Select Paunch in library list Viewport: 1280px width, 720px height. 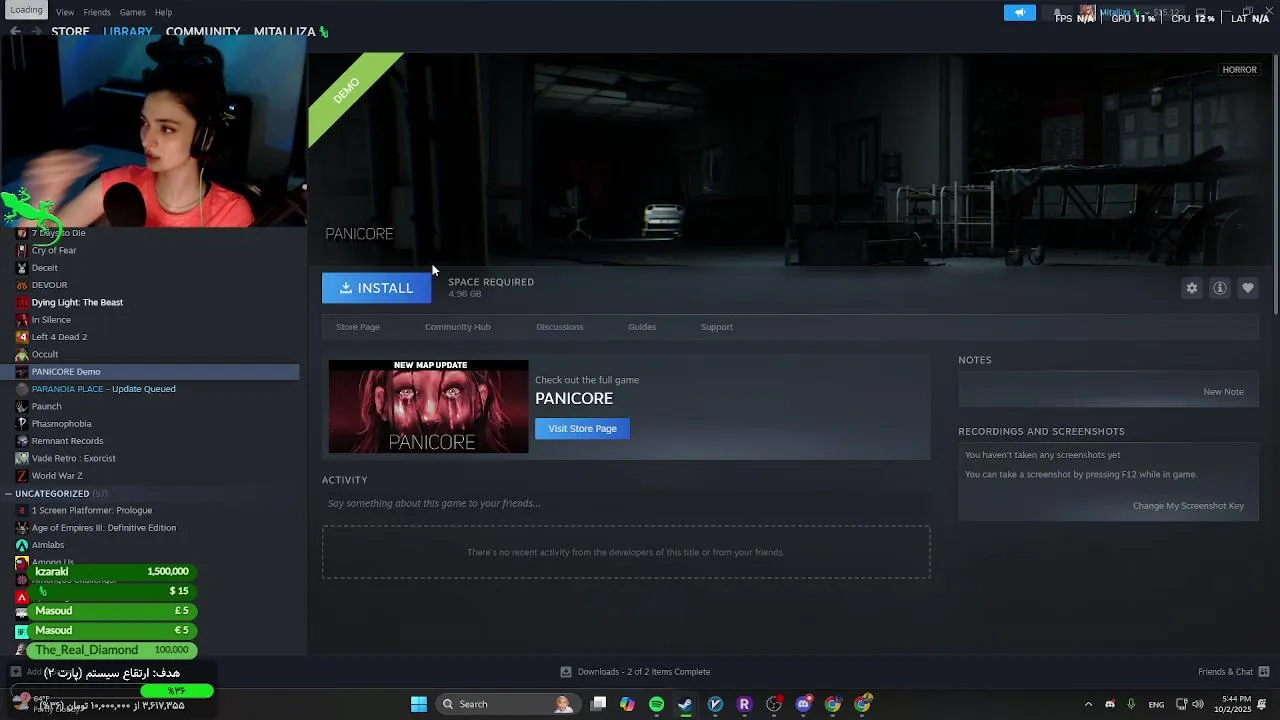[x=46, y=406]
